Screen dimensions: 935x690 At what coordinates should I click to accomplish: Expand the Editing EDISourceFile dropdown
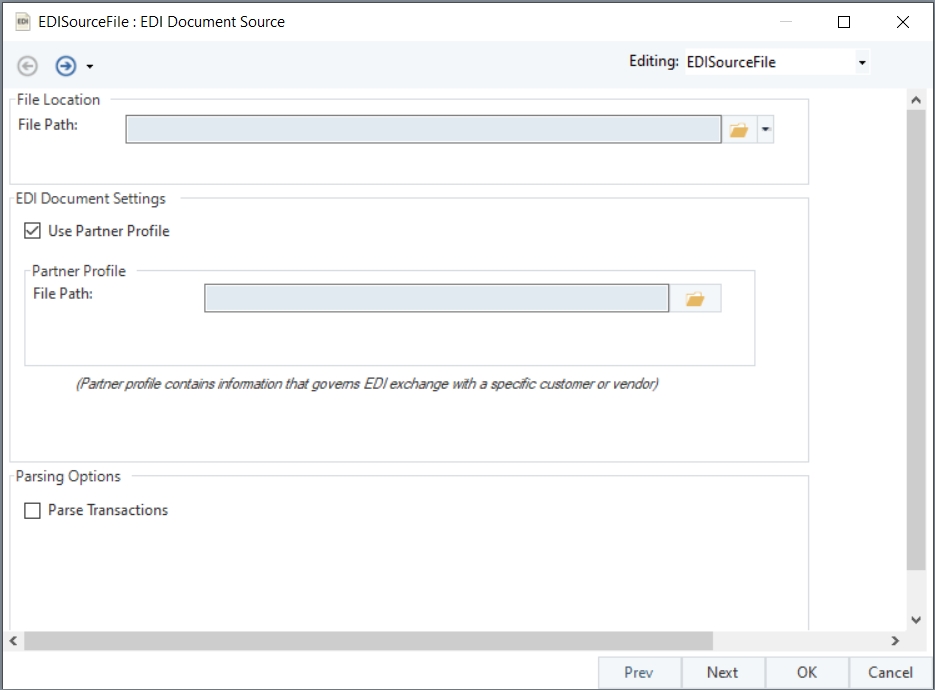tap(862, 62)
